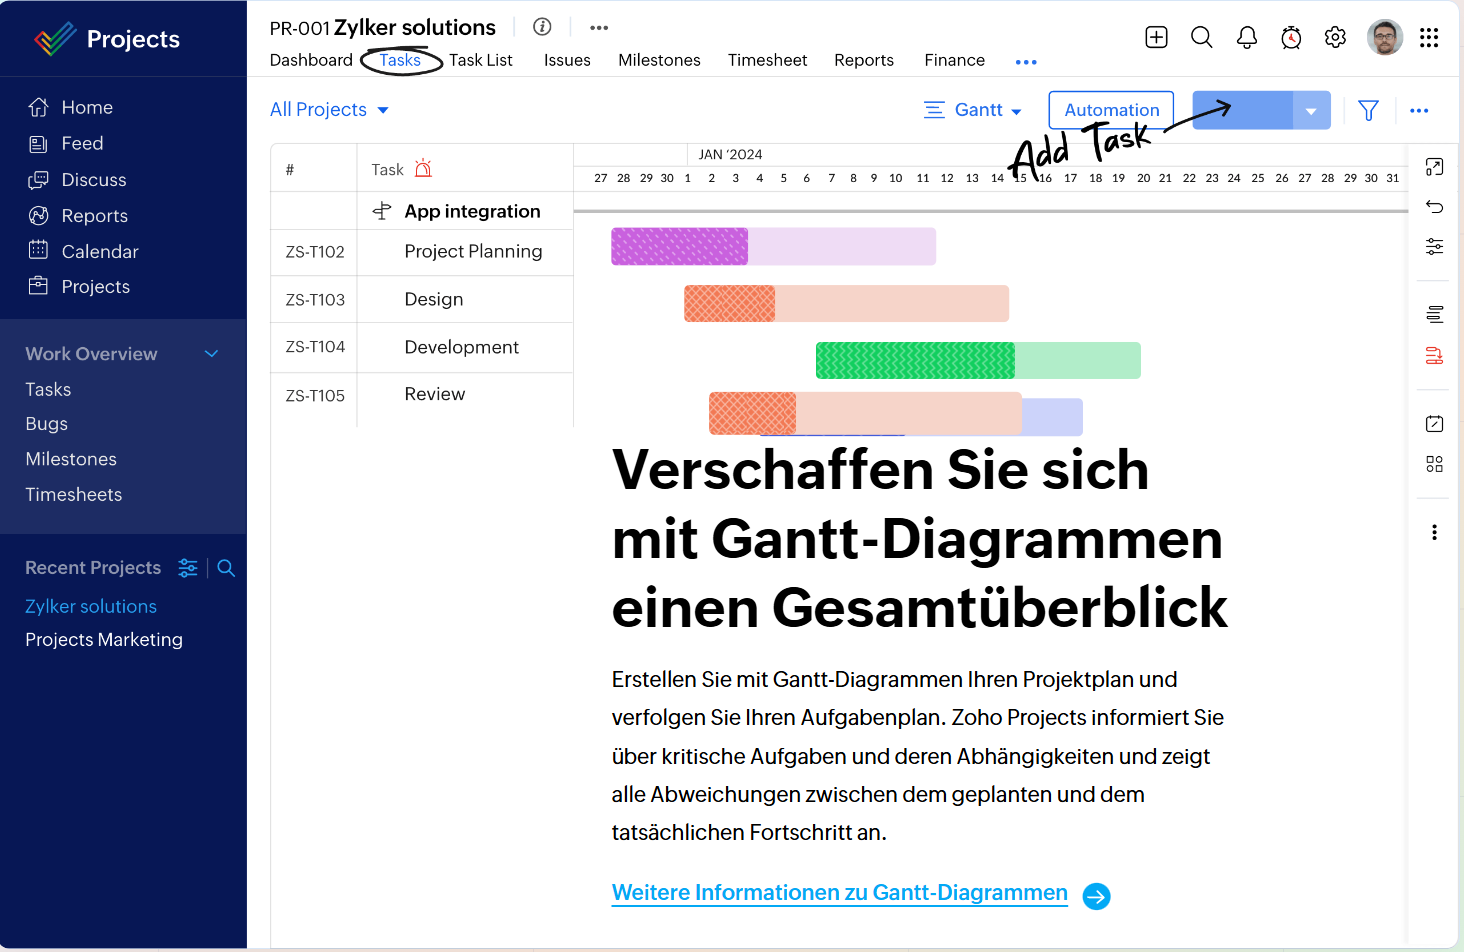This screenshot has width=1464, height=952.
Task: Click the Recent Projects filter sliders icon
Action: tap(188, 568)
